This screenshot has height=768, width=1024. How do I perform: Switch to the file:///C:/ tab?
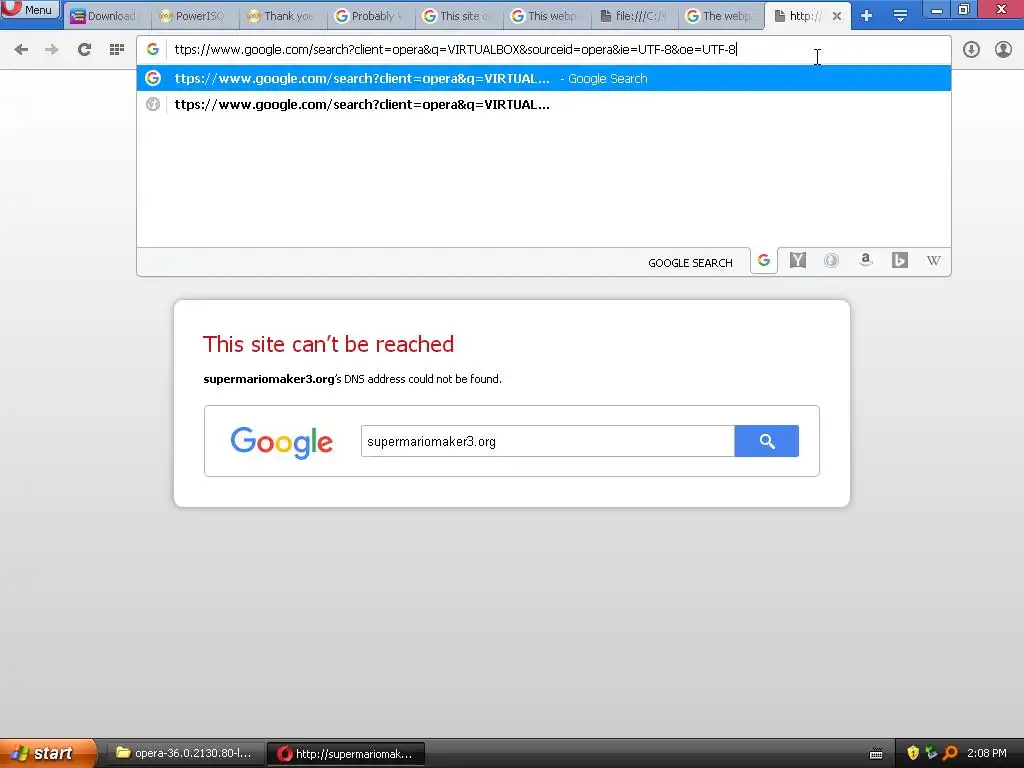point(635,16)
